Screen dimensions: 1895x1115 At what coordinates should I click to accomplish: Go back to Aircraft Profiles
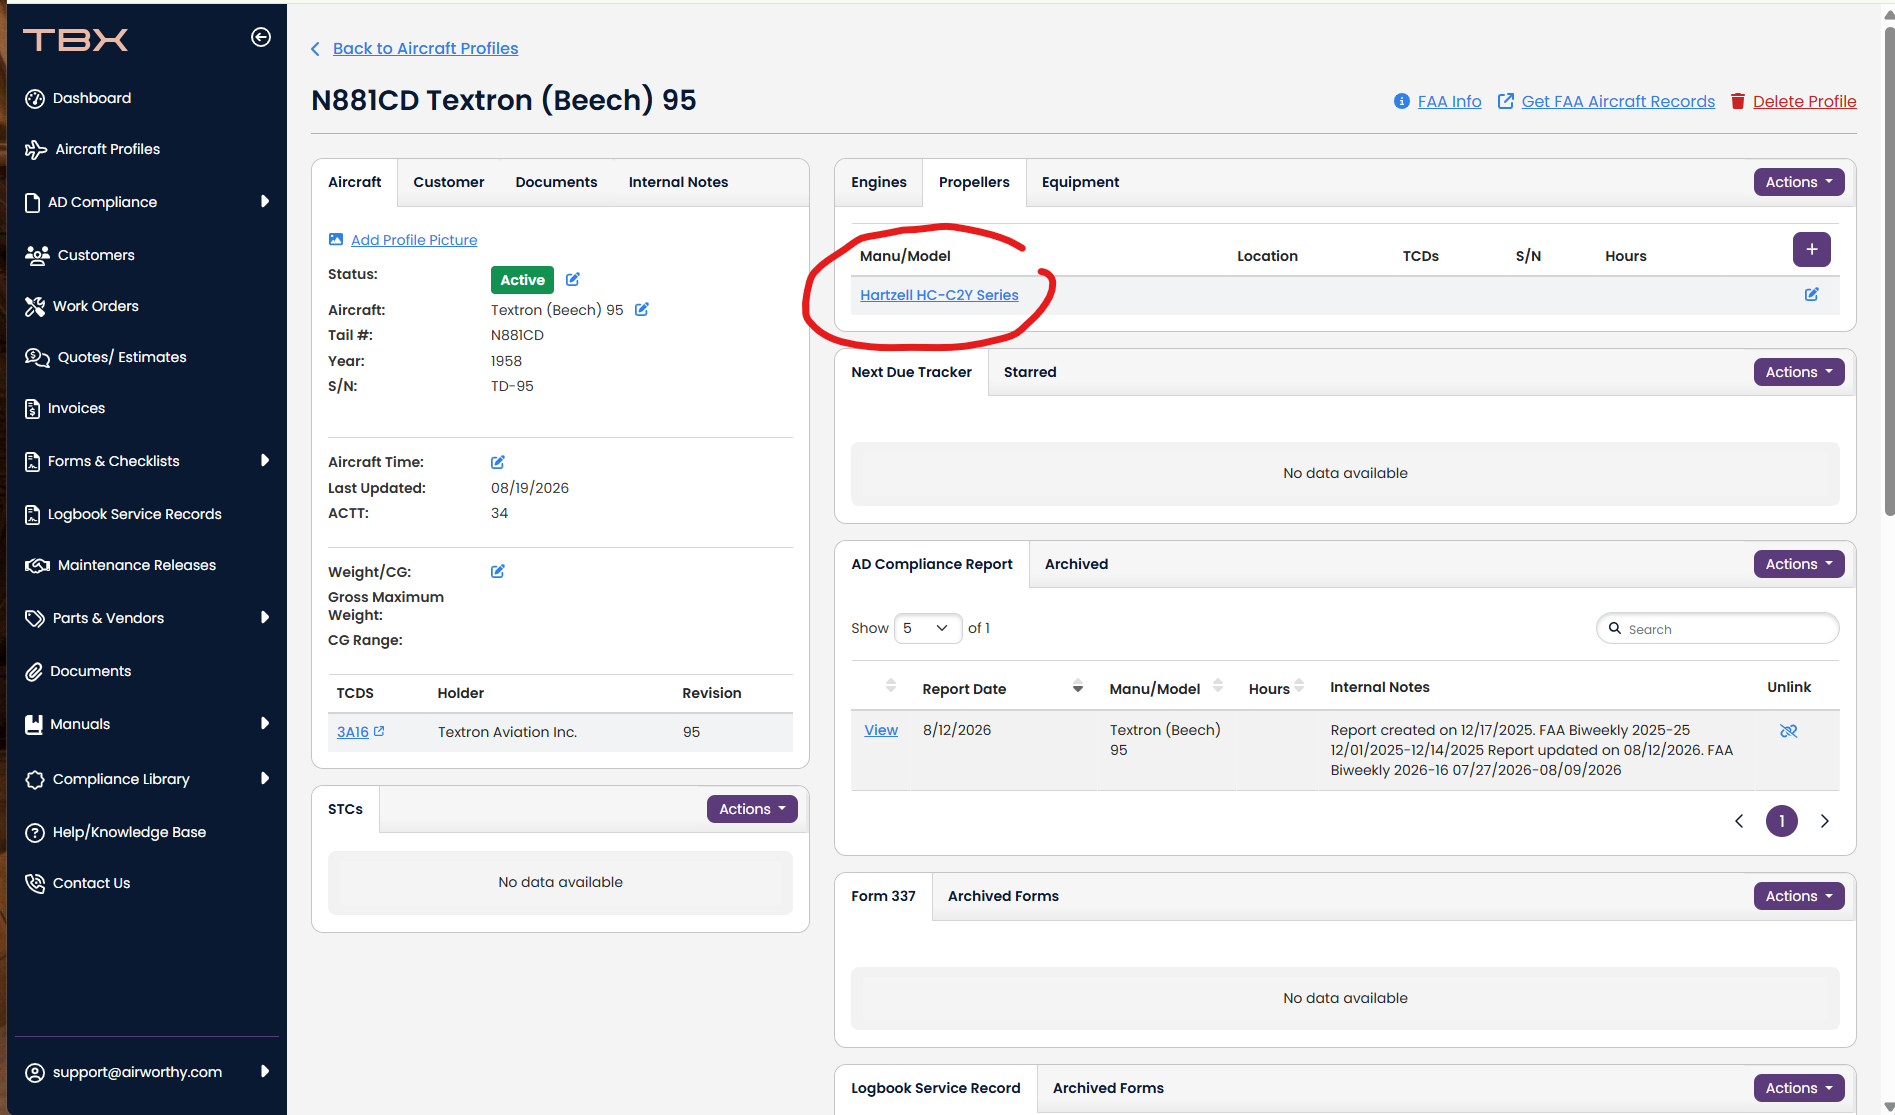point(425,48)
